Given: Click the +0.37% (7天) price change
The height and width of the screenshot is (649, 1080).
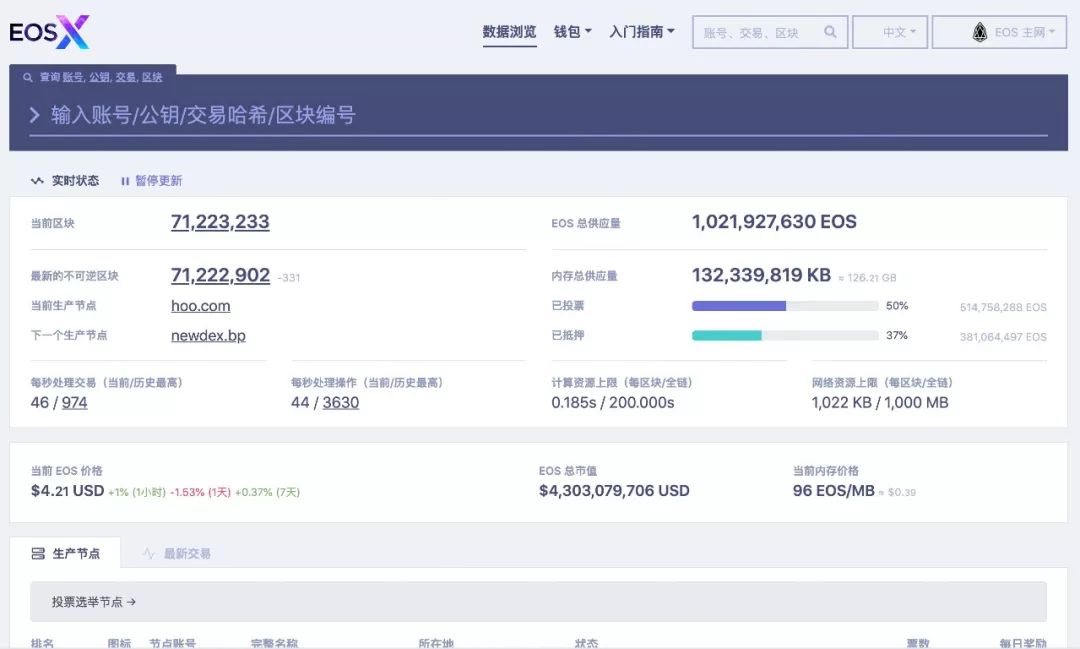Looking at the screenshot, I should tap(267, 492).
